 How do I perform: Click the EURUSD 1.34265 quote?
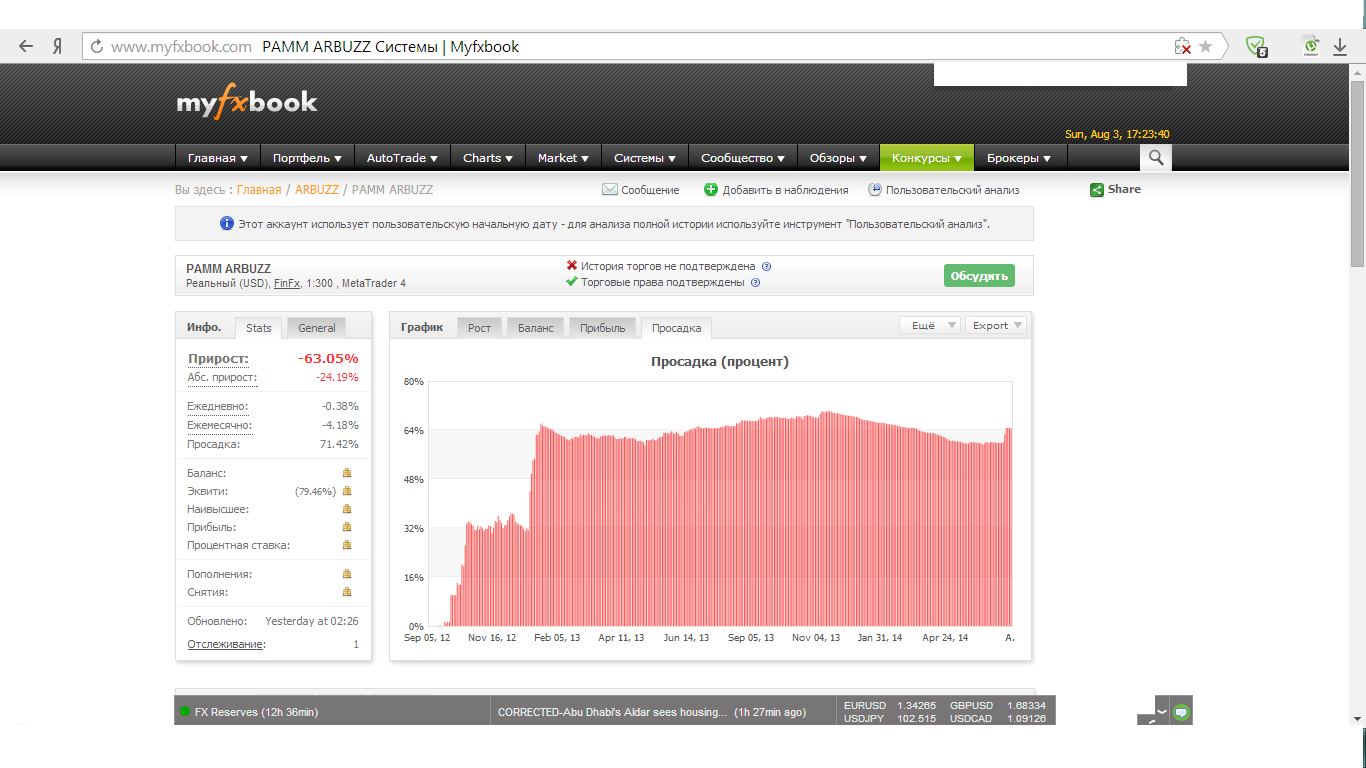[x=890, y=705]
